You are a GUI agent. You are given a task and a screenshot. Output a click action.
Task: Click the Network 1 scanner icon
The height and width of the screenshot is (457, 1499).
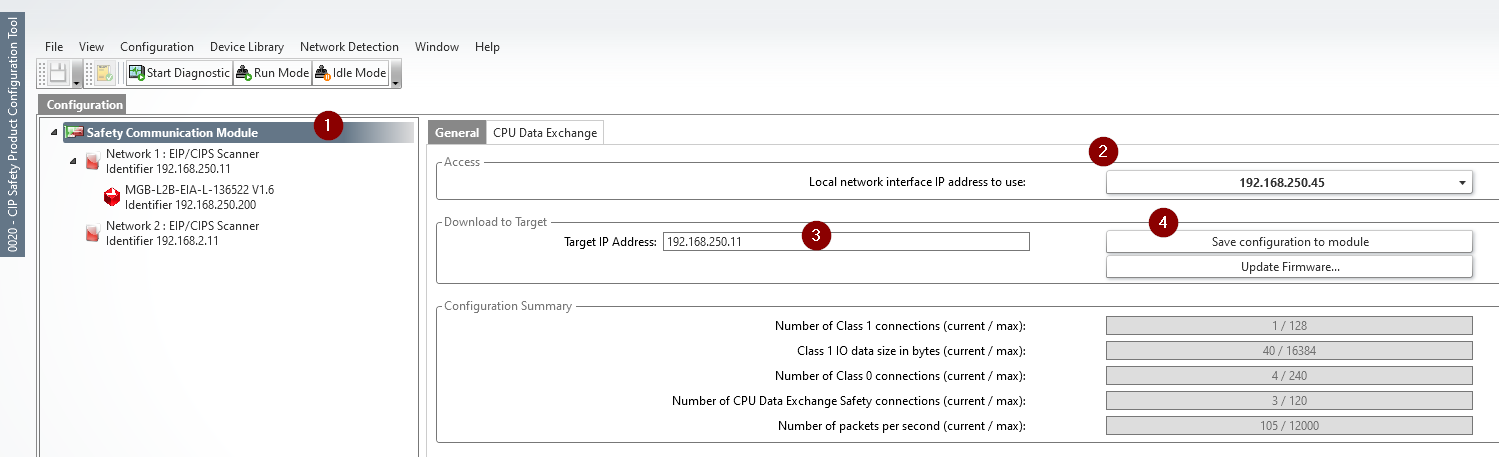(92, 161)
